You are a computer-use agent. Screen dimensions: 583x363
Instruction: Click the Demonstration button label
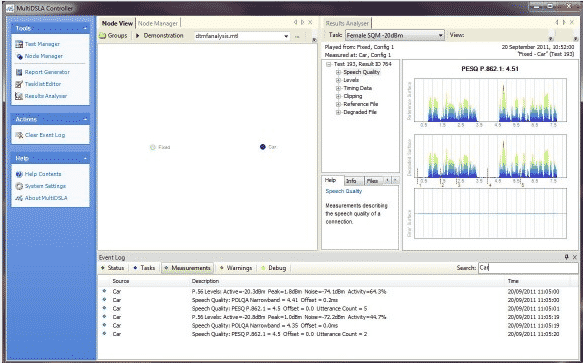[x=164, y=36]
